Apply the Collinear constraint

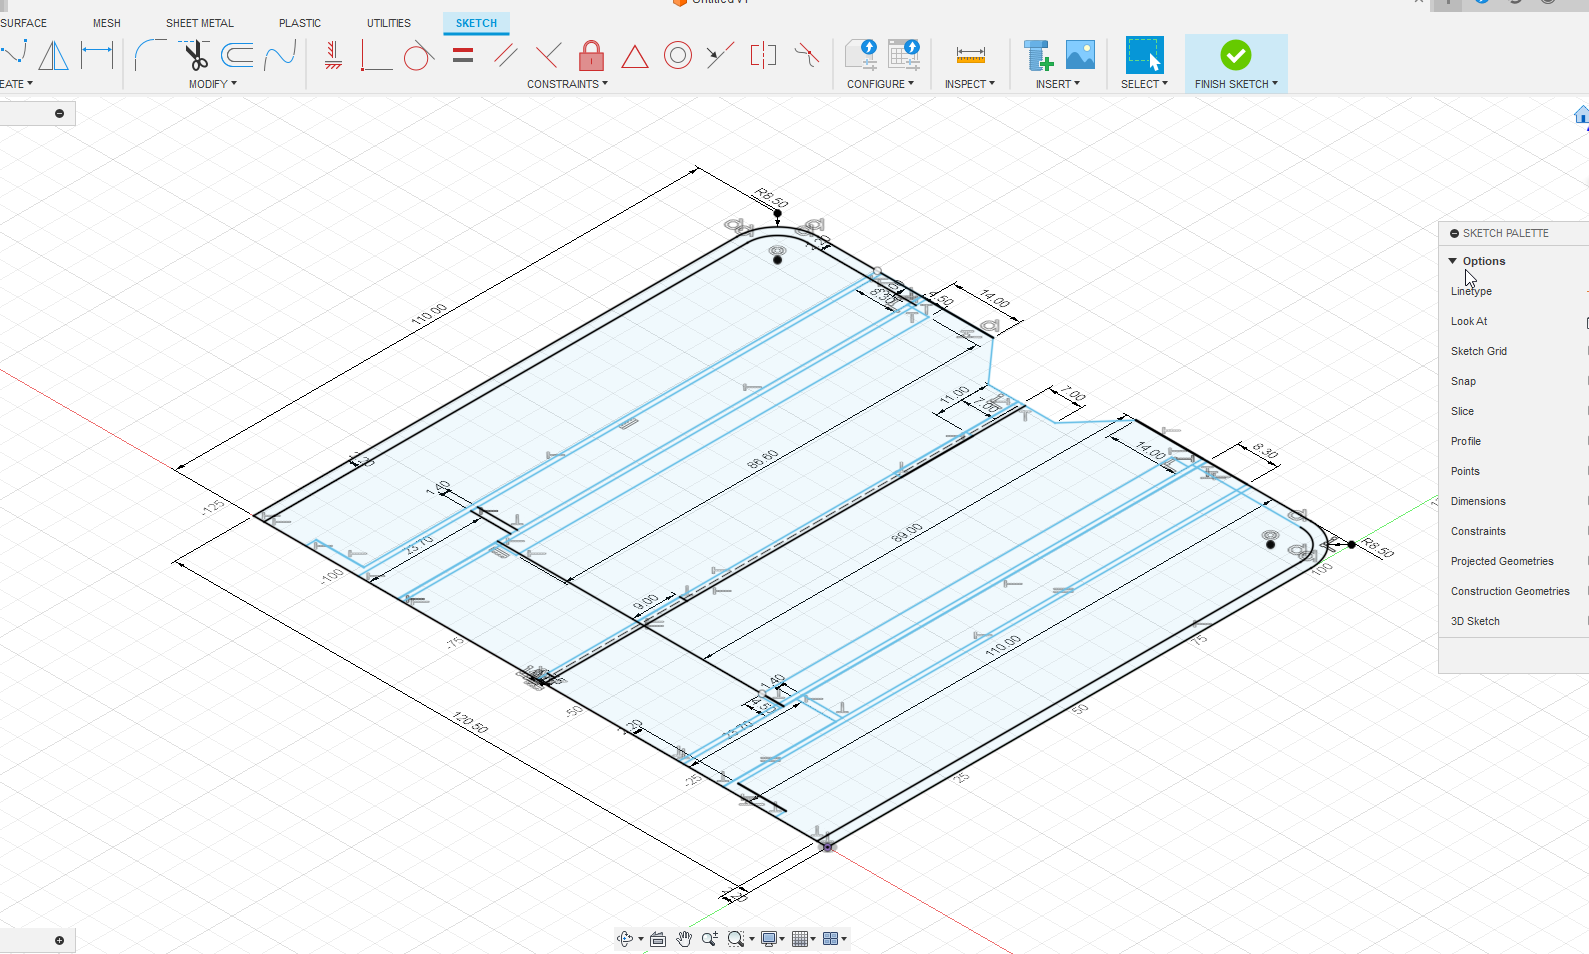pyautogui.click(x=720, y=55)
